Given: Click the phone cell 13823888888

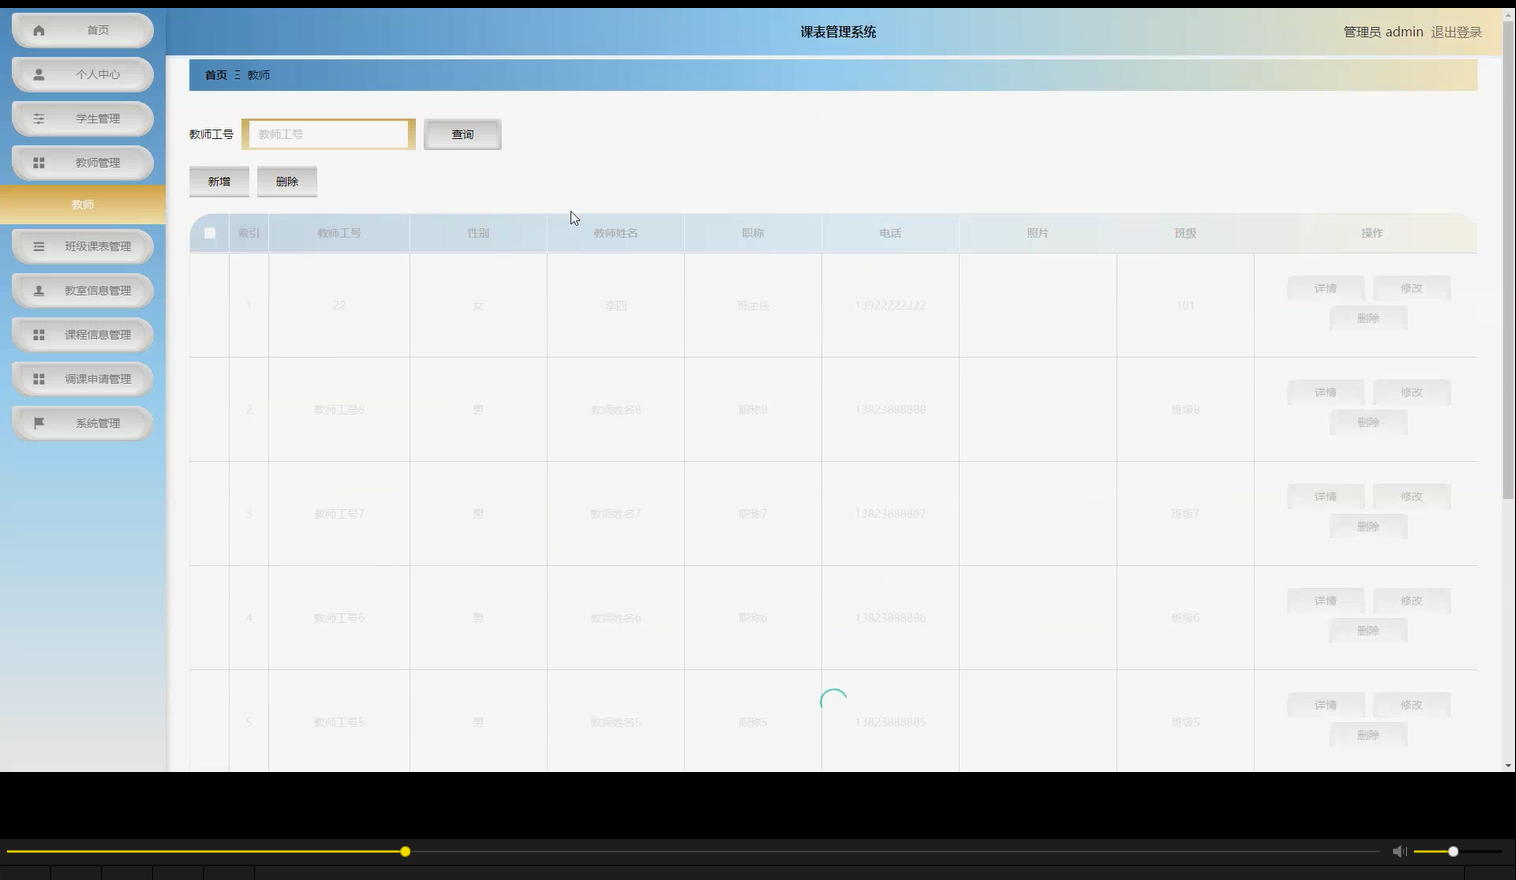Looking at the screenshot, I should (x=890, y=409).
